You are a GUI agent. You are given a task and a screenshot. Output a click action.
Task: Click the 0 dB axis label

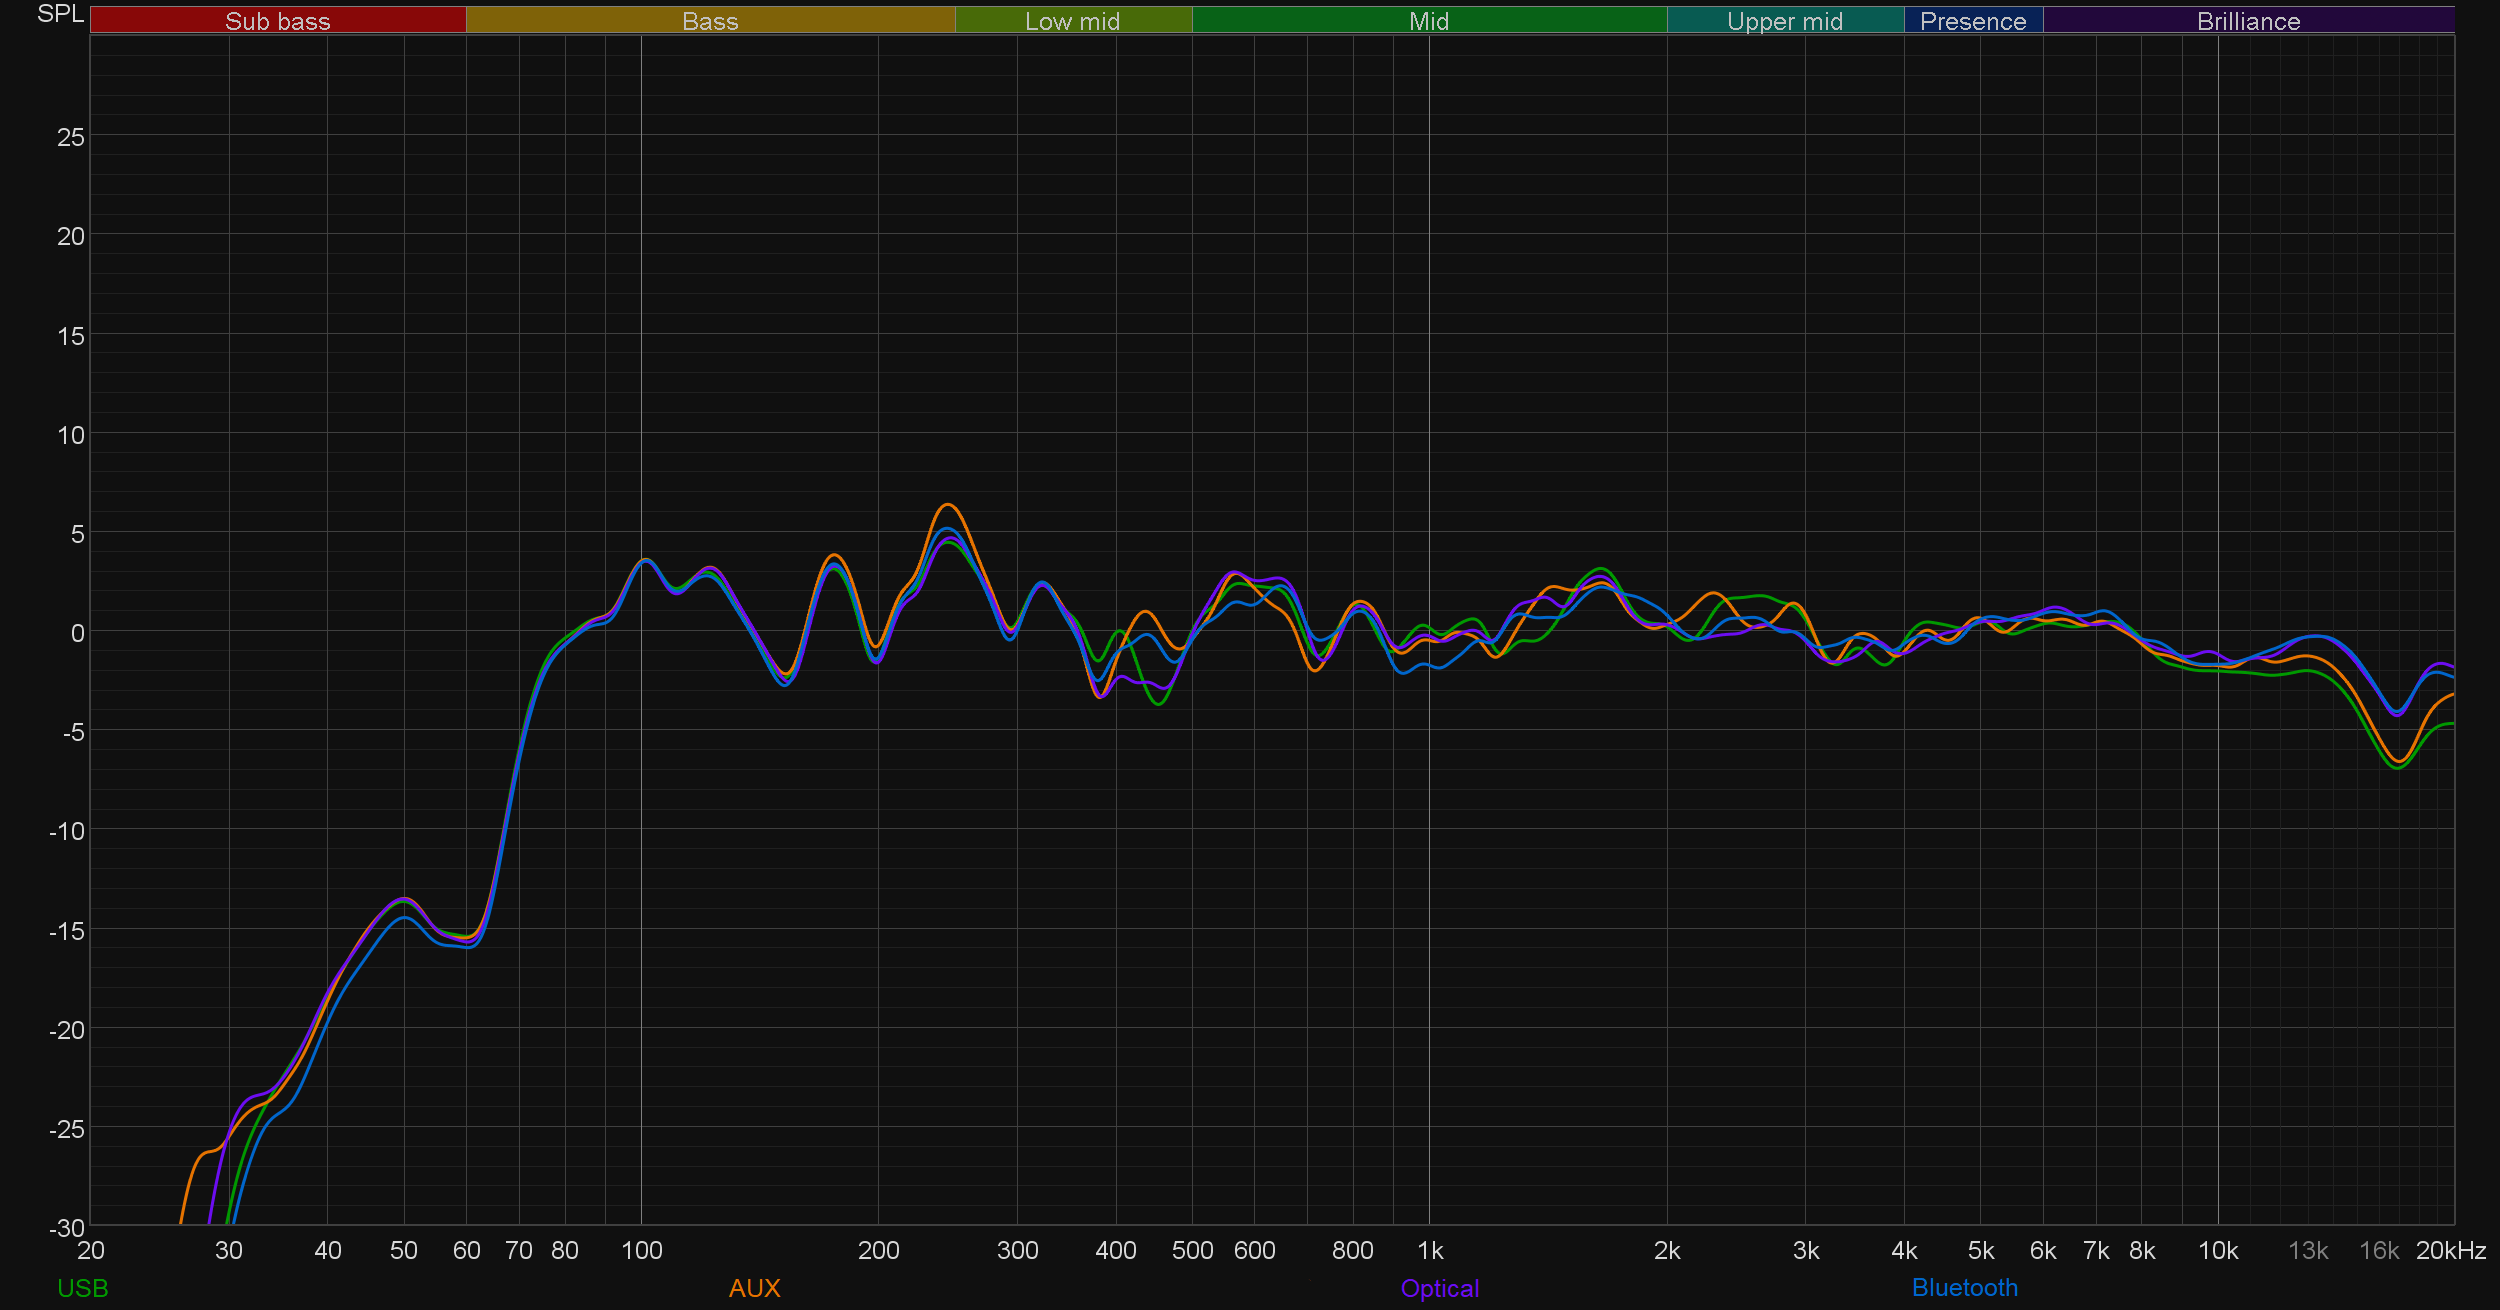click(x=77, y=633)
